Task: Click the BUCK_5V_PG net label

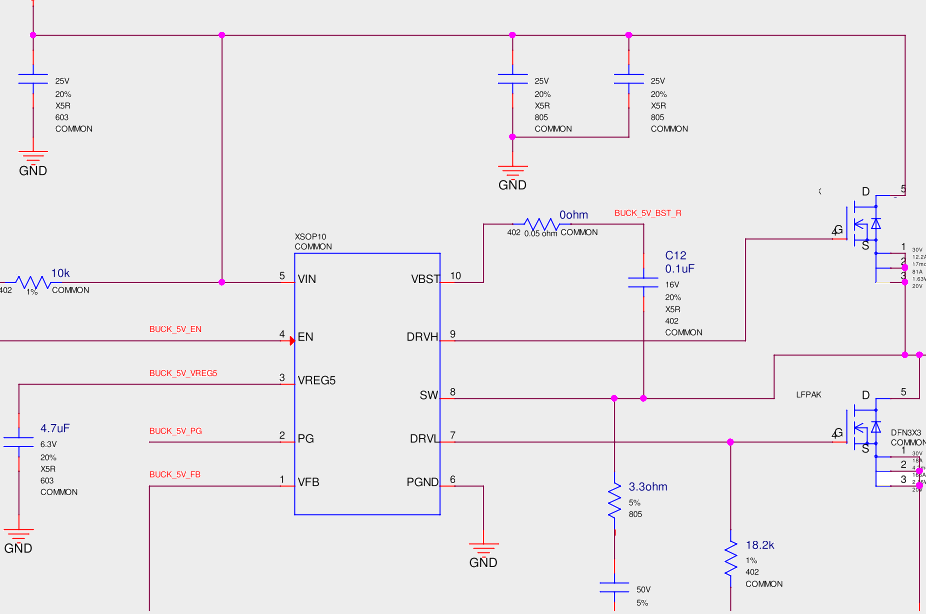Action: point(175,431)
